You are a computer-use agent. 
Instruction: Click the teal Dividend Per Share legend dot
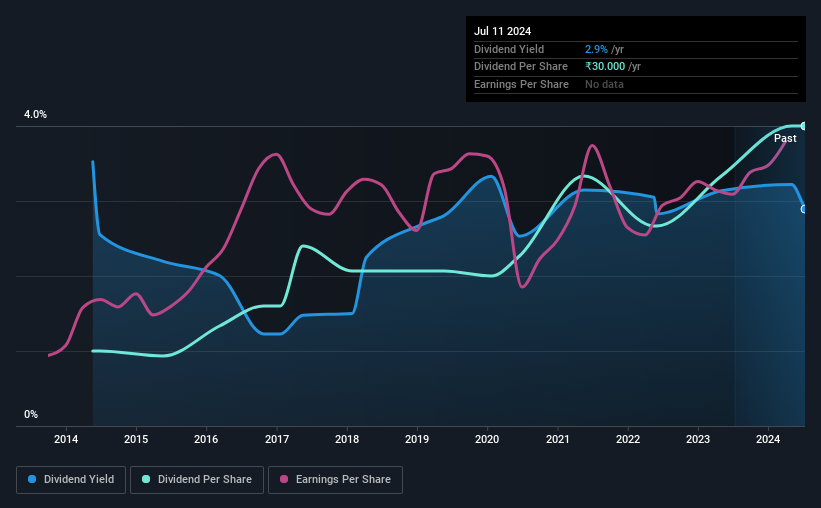(x=146, y=479)
